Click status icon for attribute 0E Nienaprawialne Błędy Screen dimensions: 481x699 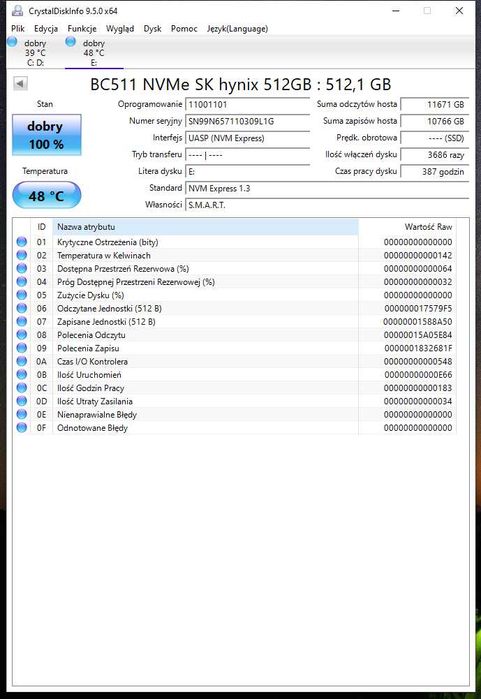click(x=21, y=414)
